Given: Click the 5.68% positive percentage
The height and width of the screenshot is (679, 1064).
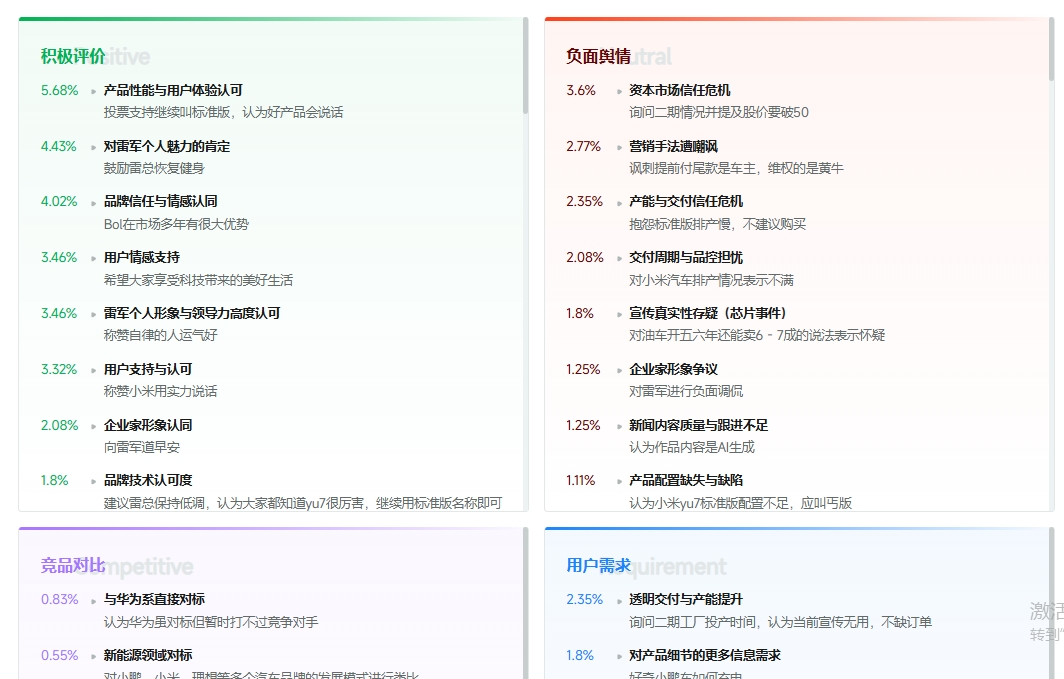Looking at the screenshot, I should (x=60, y=90).
